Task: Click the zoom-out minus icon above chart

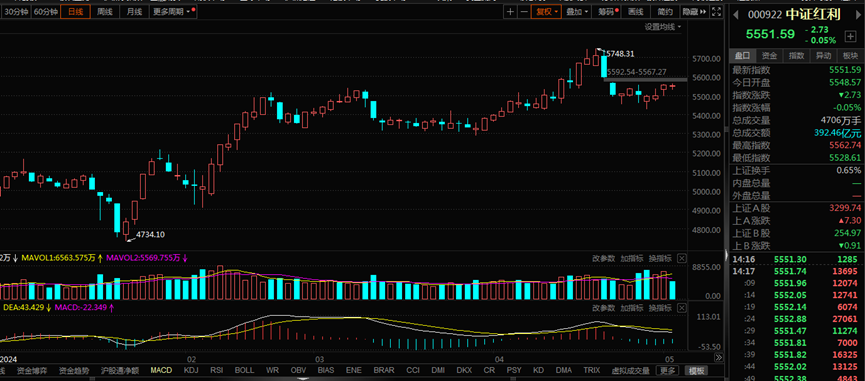Action: [x=524, y=12]
